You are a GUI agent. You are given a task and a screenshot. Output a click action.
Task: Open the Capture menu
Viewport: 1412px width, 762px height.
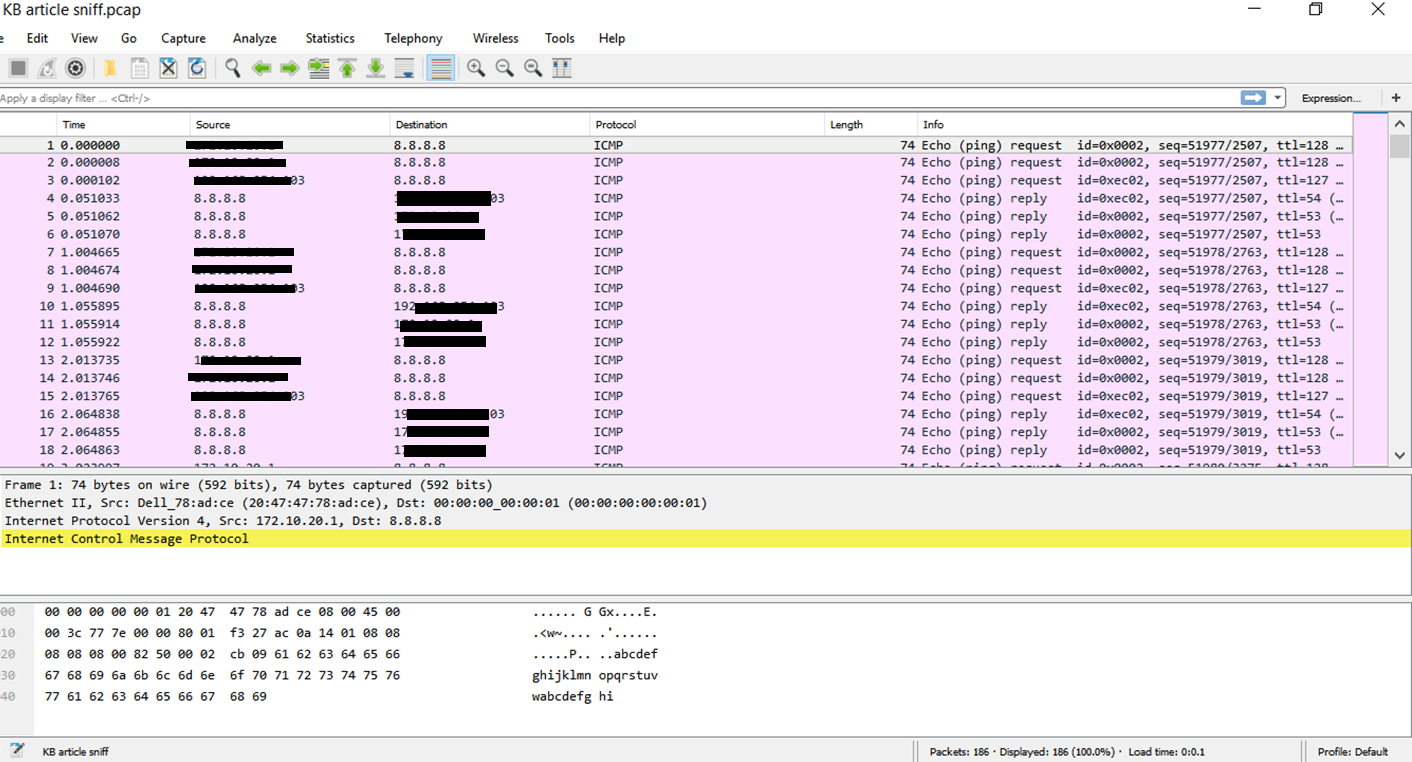(x=183, y=38)
